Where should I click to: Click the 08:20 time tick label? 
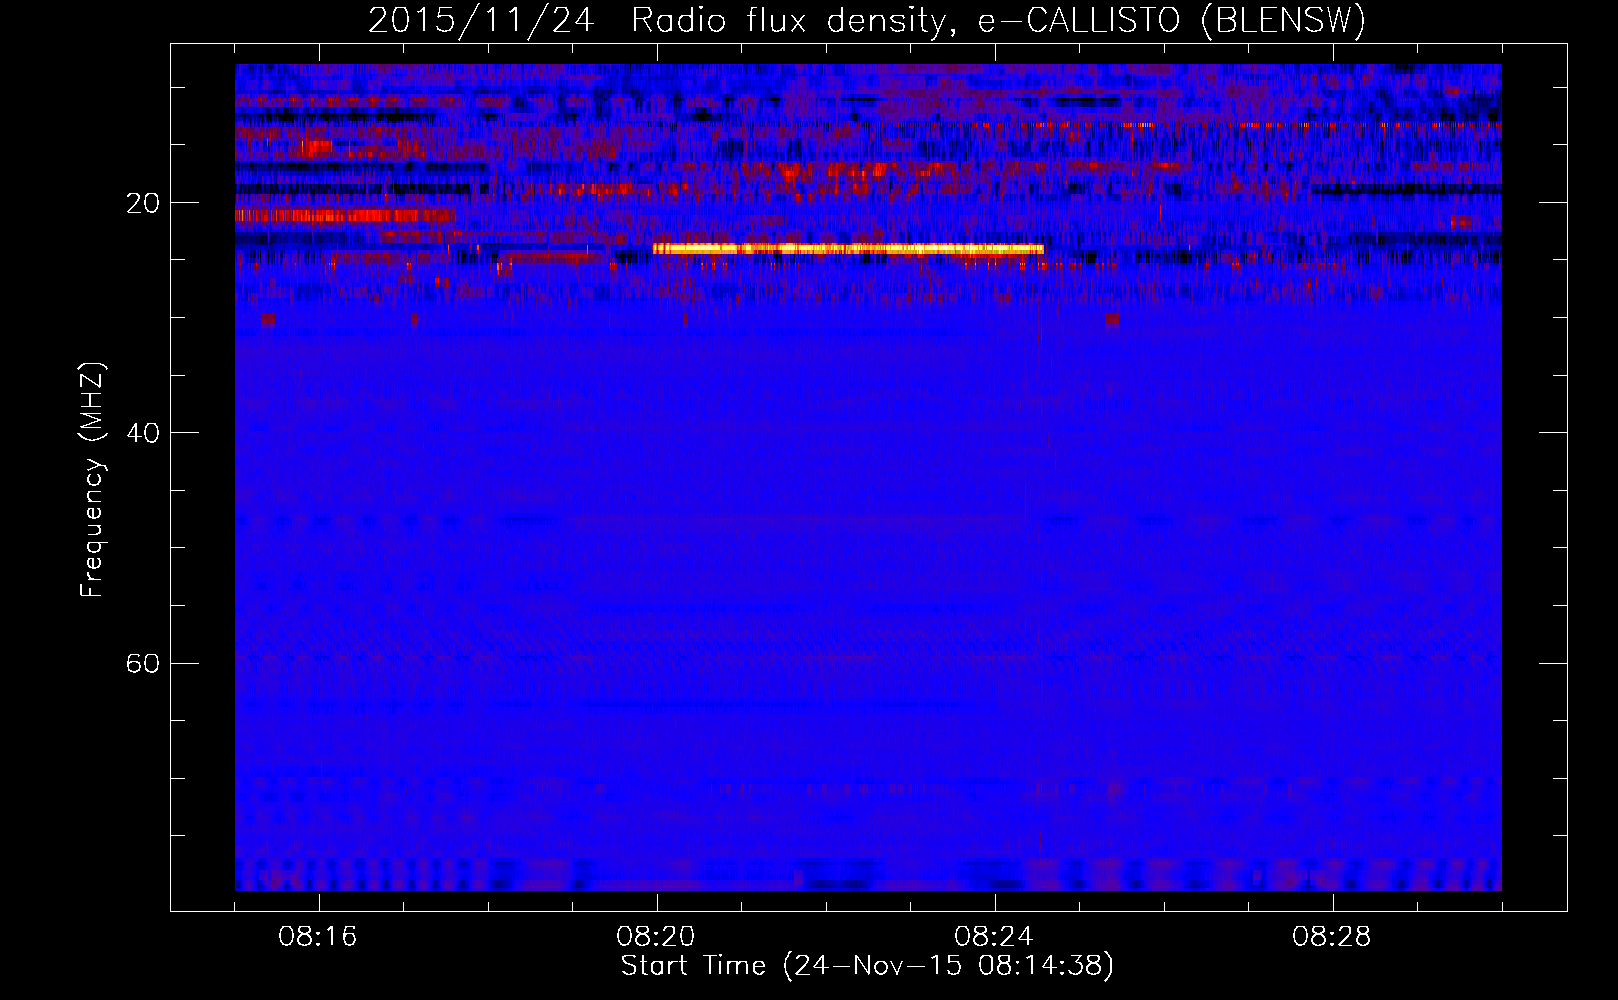tap(656, 937)
